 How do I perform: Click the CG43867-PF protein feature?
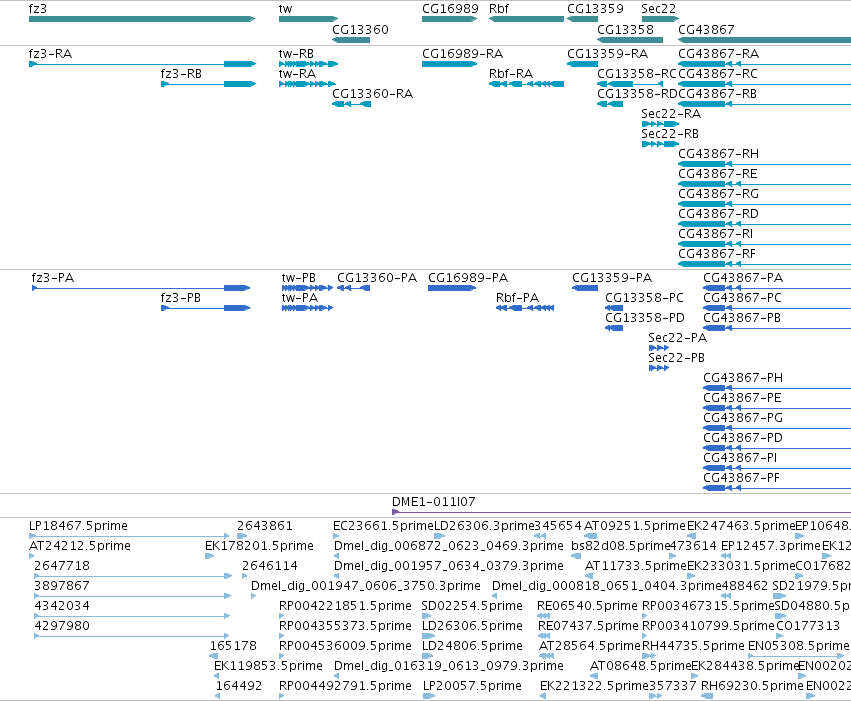click(x=777, y=488)
